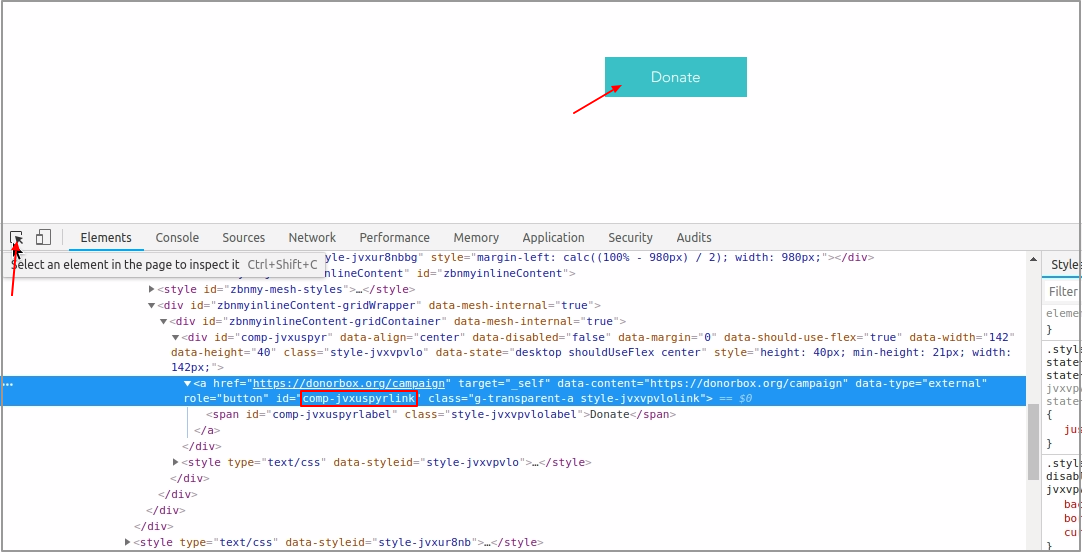Open the Memory tab

click(x=476, y=237)
